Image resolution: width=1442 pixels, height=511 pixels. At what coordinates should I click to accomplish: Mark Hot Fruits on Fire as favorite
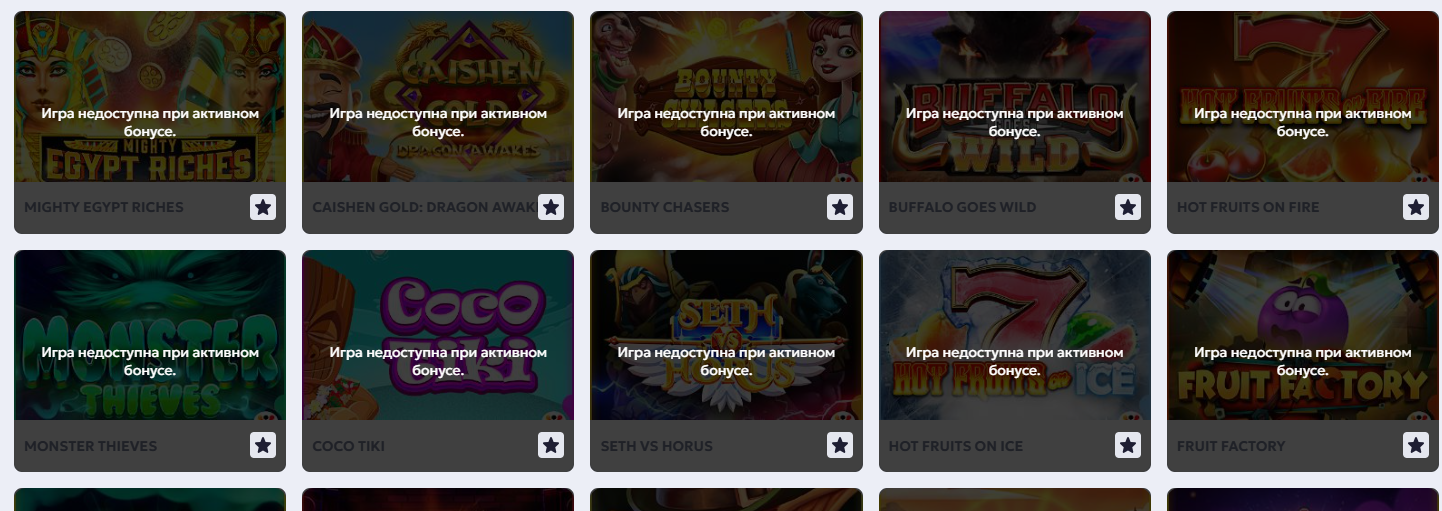pos(1416,207)
